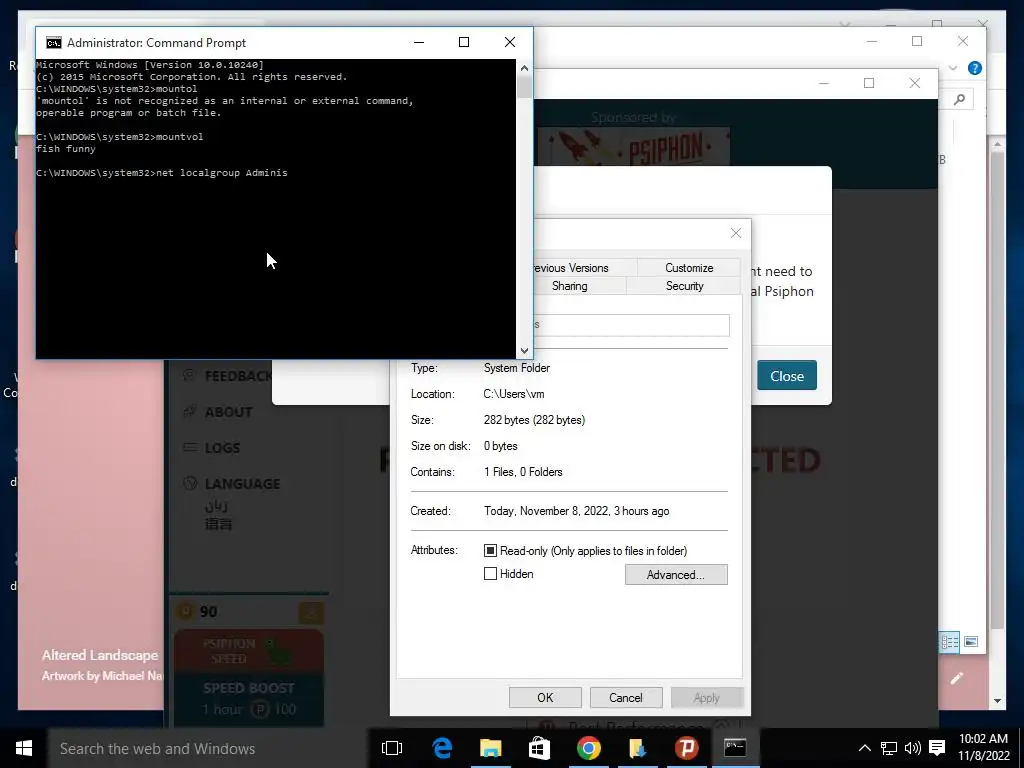Toggle the Read-only attribute checkbox
Viewport: 1024px width, 768px height.
click(490, 551)
